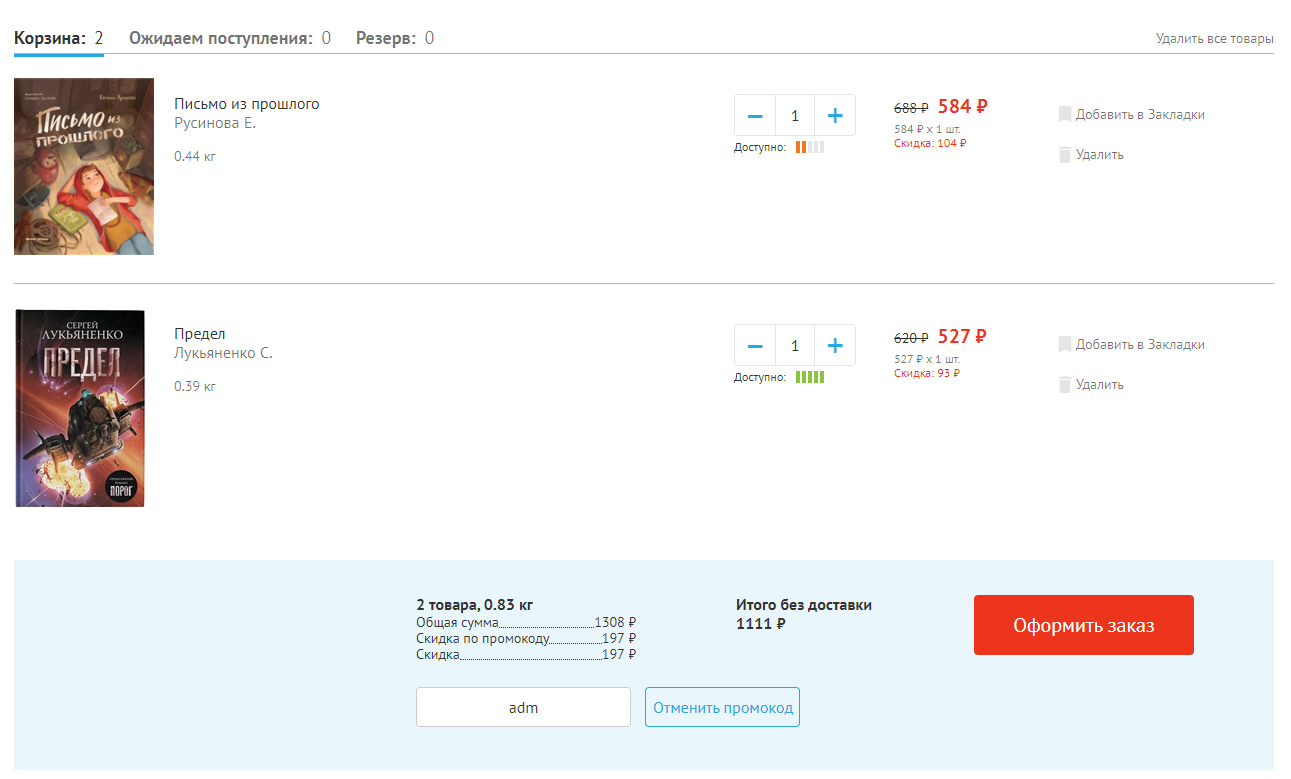
Task: Click the quantity field for Предел
Action: pyautogui.click(x=795, y=346)
